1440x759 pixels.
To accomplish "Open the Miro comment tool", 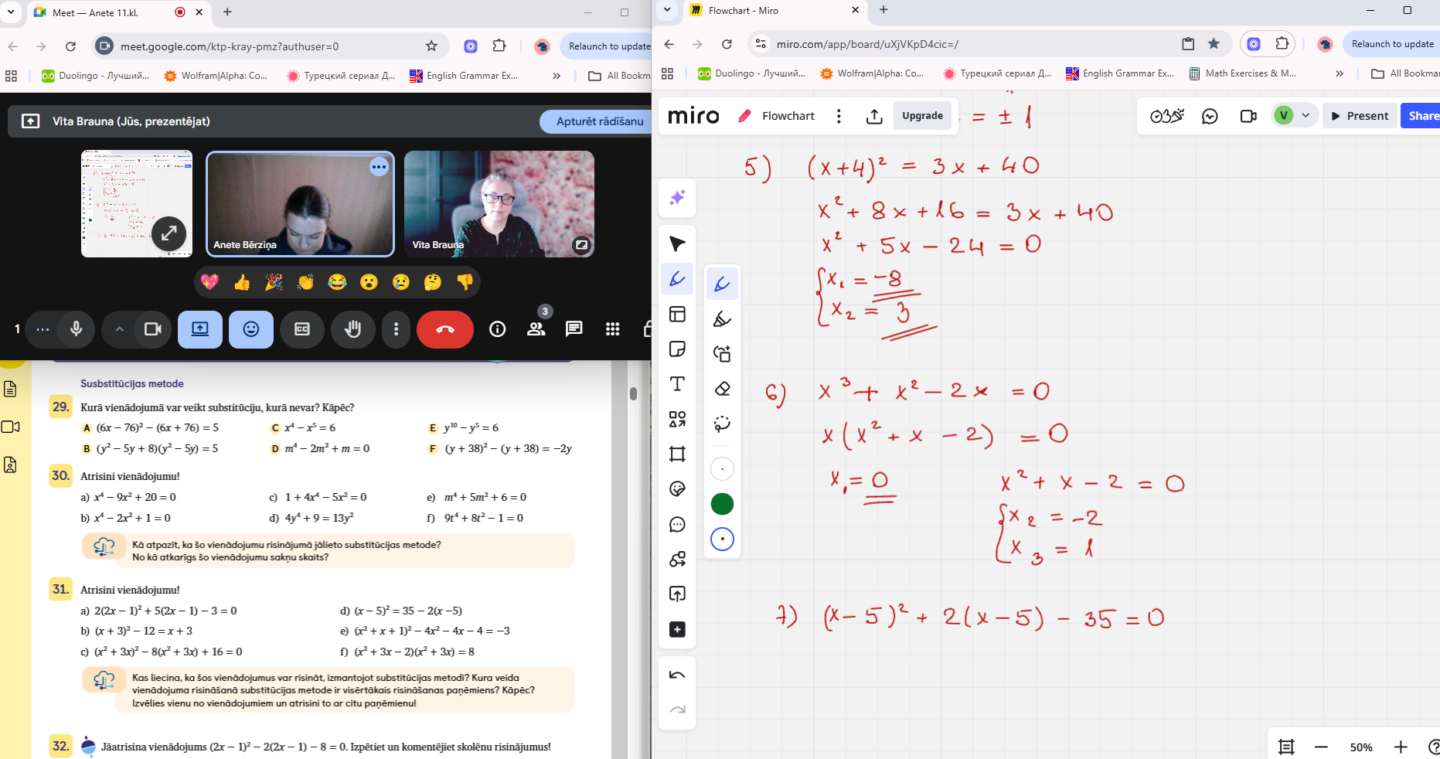I will [677, 524].
